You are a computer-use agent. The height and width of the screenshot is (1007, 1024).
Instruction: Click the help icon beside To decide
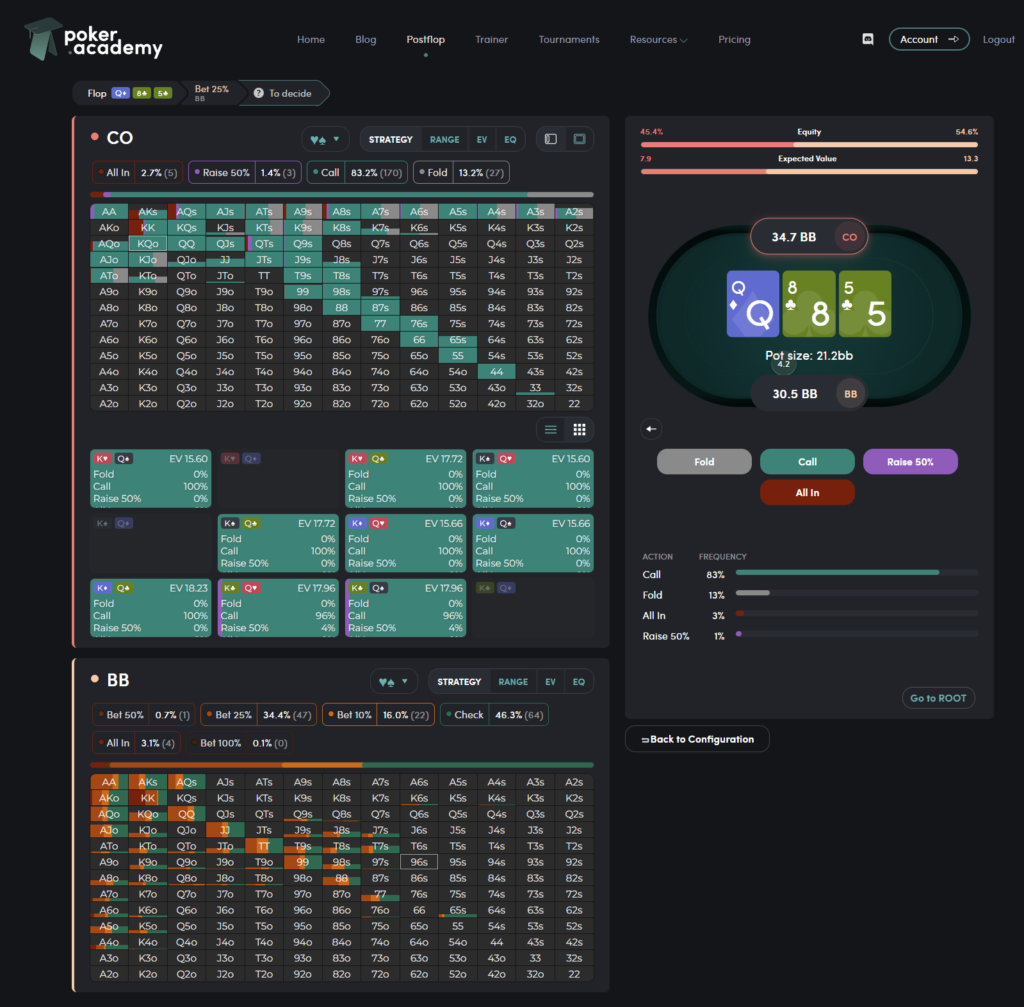pyautogui.click(x=259, y=93)
